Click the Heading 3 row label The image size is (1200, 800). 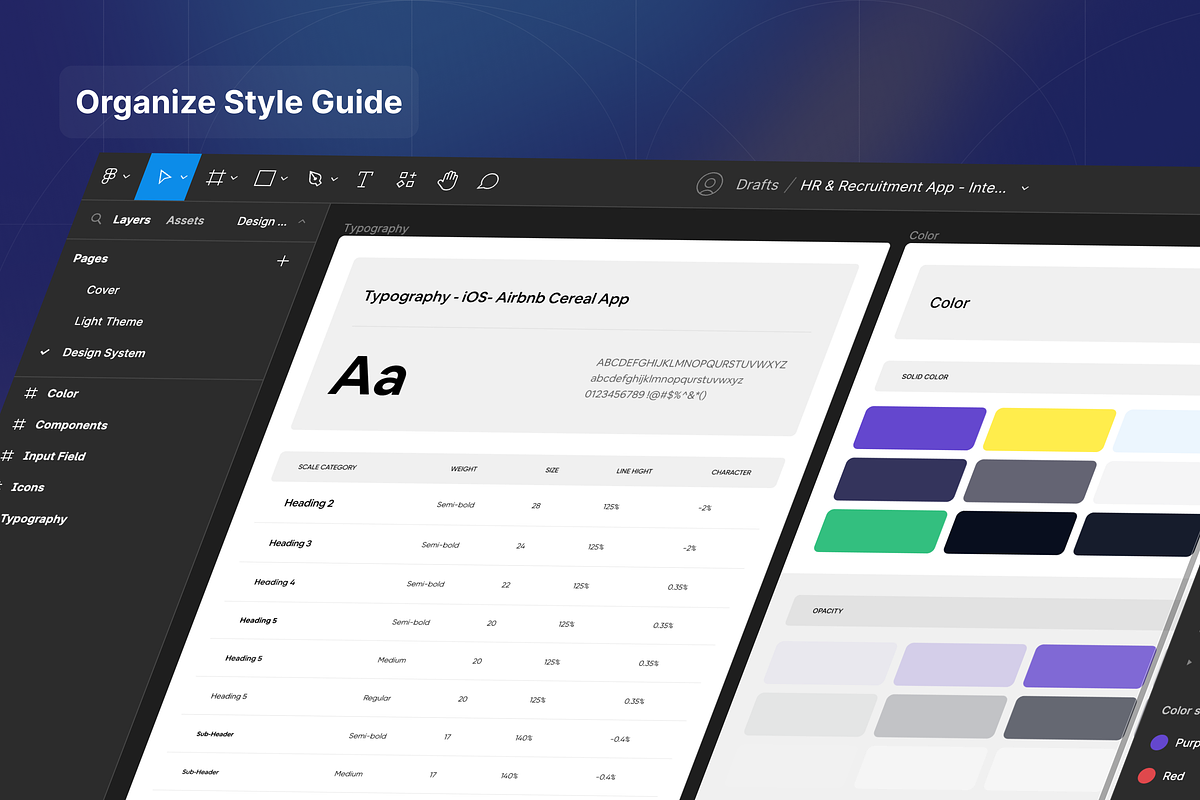pyautogui.click(x=290, y=543)
